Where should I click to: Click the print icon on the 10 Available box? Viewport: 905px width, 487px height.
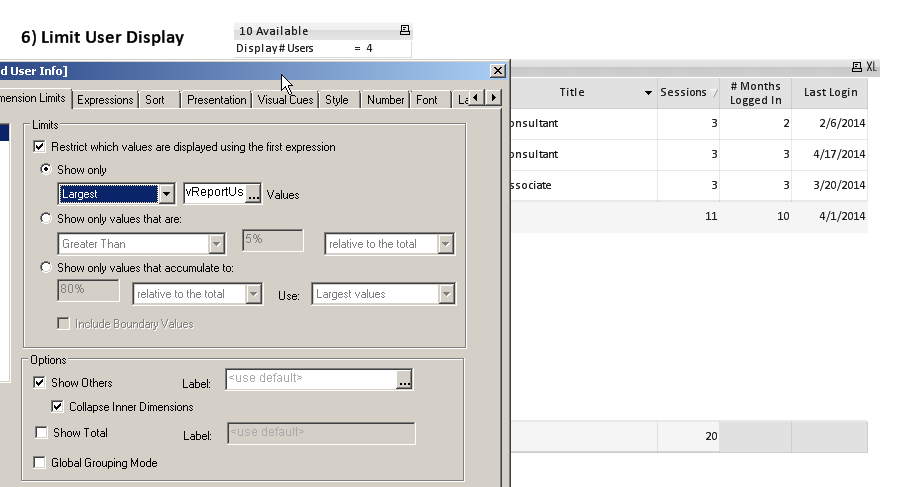click(x=404, y=31)
